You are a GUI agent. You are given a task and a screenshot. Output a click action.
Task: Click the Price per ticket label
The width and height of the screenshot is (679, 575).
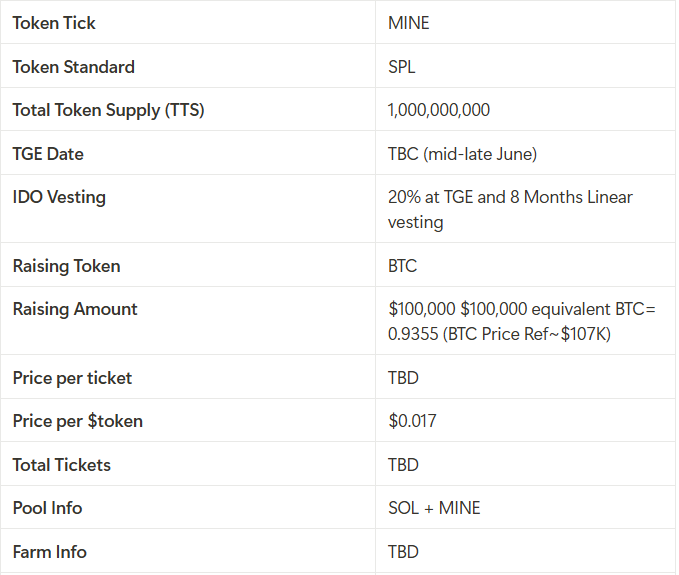[72, 378]
